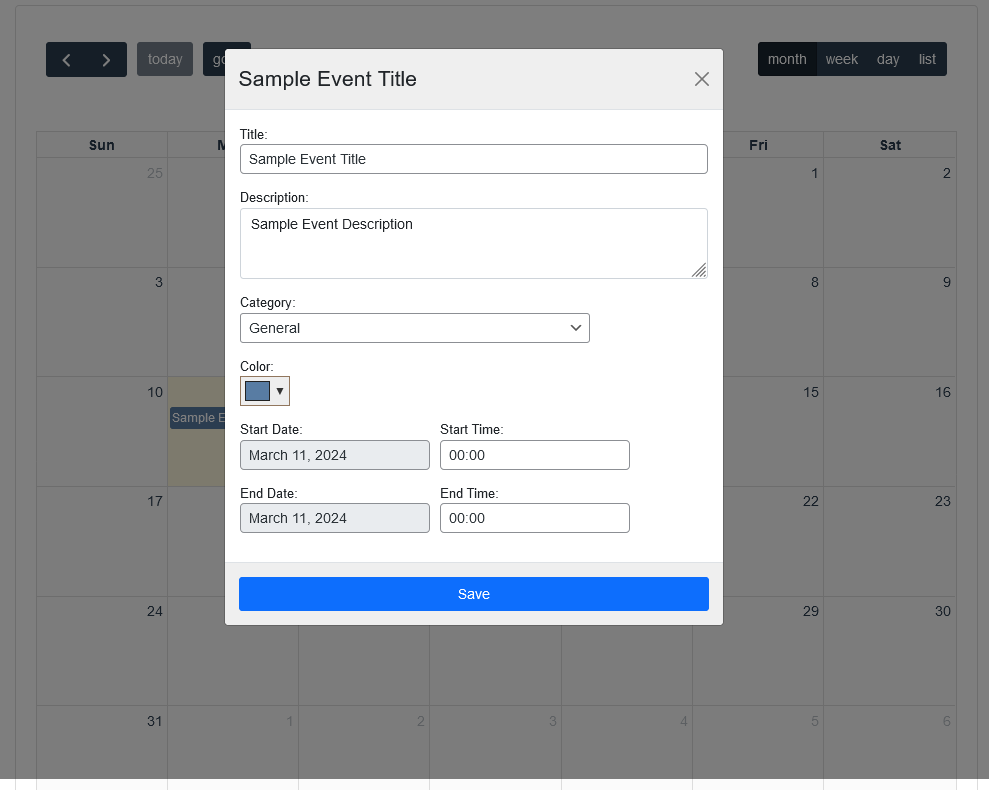Edit the Start Time field

(x=535, y=455)
